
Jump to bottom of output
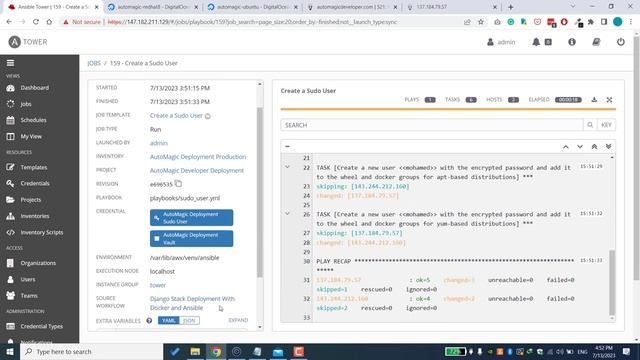608,147
